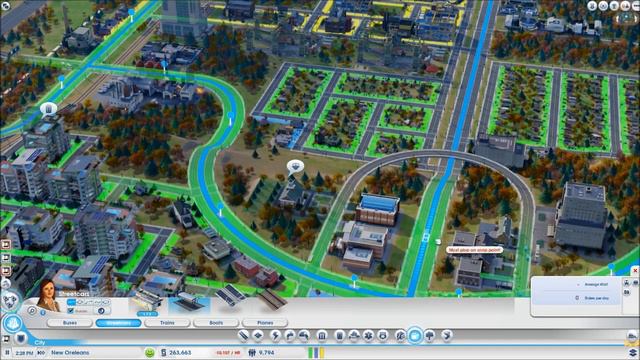Click the top left-edge square notification icon
The image size is (640, 360).
pyautogui.click(x=6, y=244)
